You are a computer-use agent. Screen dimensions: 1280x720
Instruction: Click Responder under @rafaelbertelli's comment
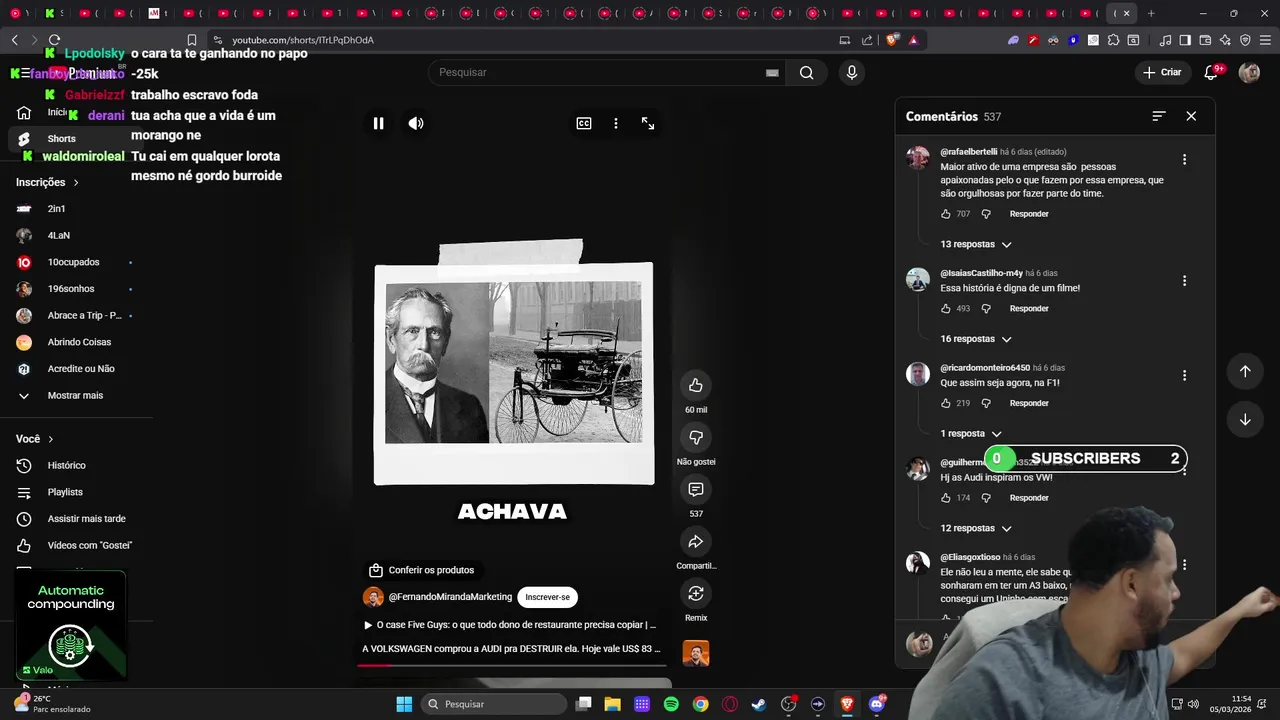coord(1029,214)
